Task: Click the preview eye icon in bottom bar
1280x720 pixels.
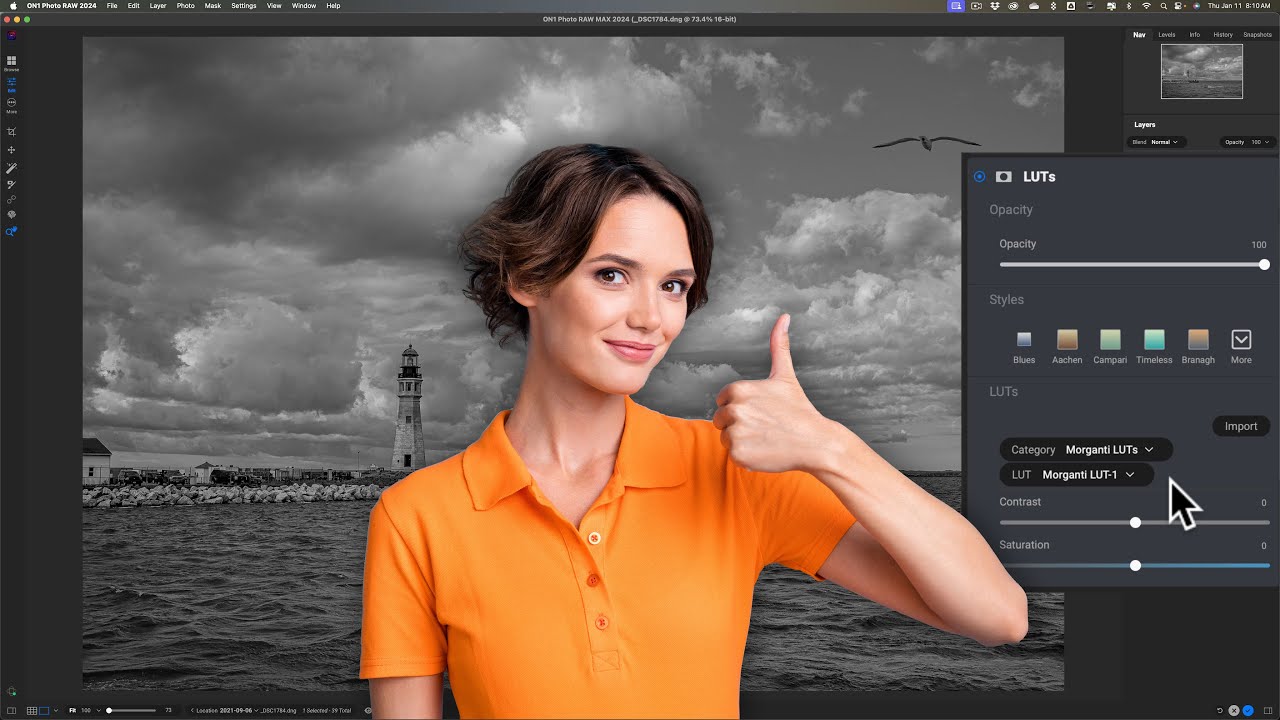Action: [x=368, y=710]
